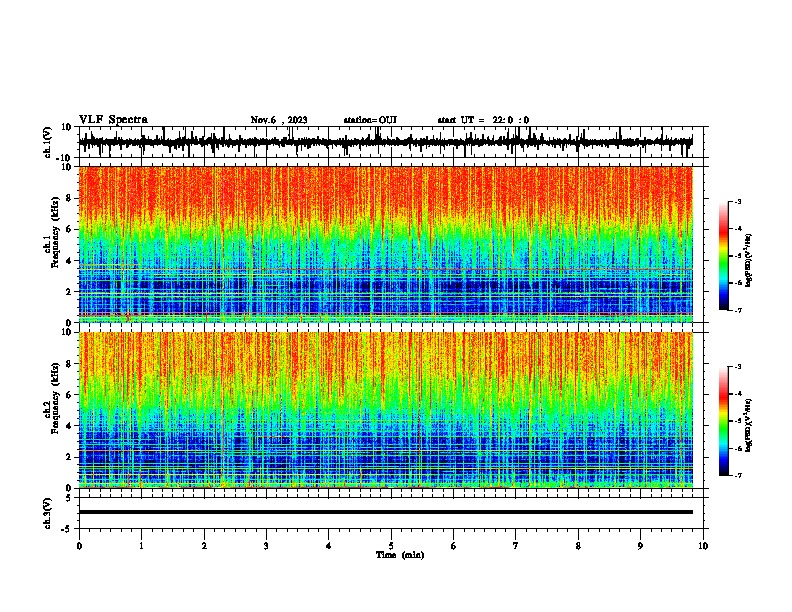Click the ch.2 spectrogram plot
792x612 pixels.
tap(386, 410)
